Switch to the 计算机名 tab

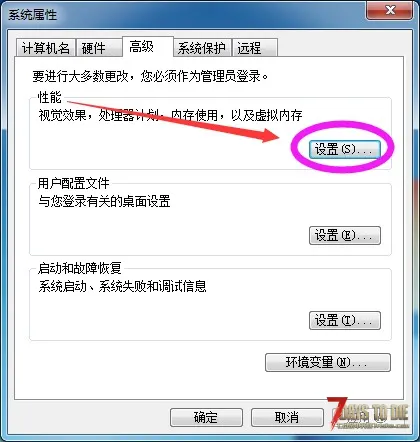(46, 48)
